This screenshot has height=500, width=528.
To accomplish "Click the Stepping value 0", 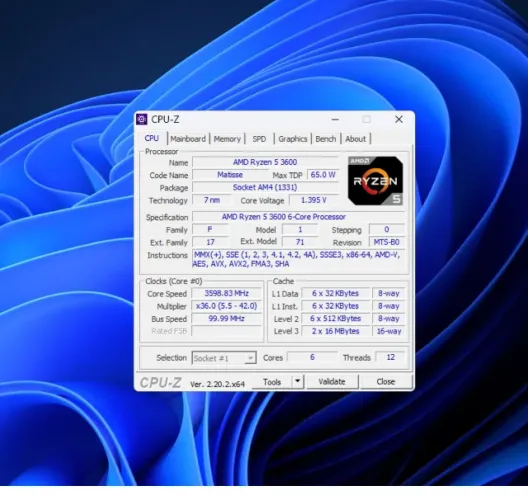I will [x=387, y=230].
